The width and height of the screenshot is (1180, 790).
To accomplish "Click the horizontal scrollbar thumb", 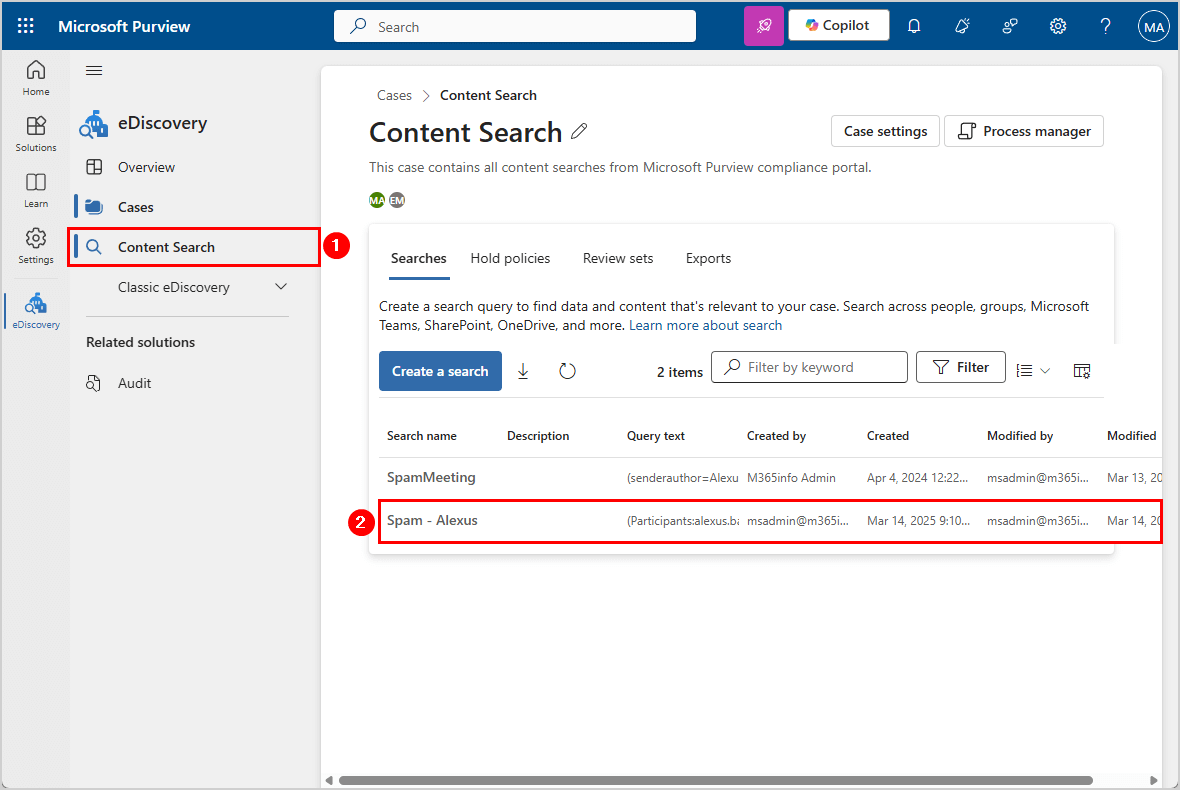I will (715, 780).
